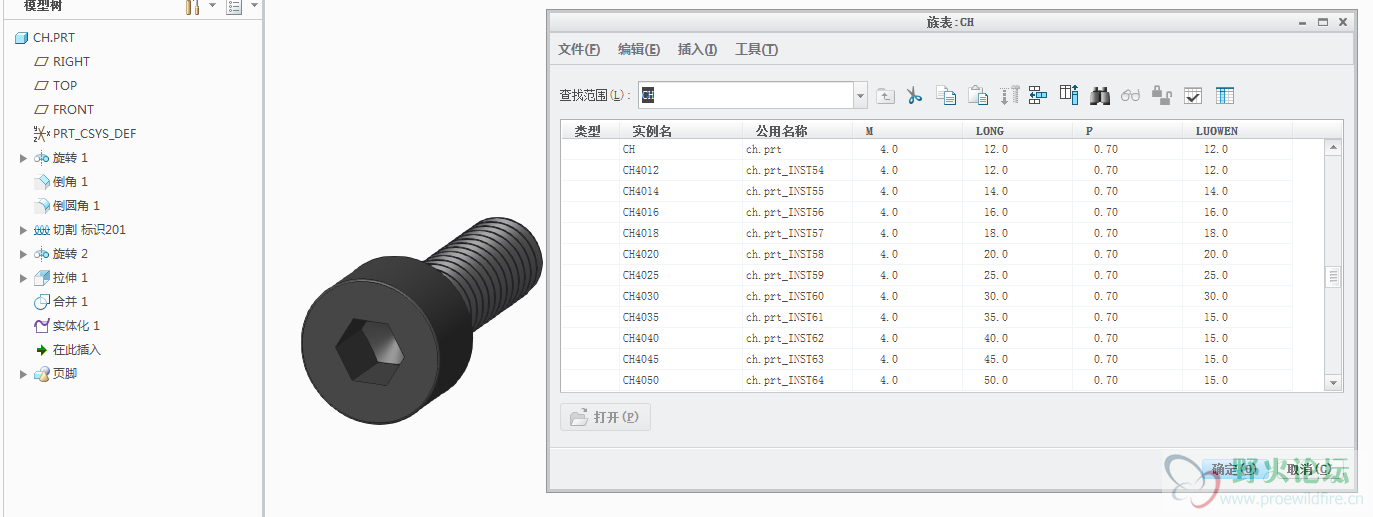Image resolution: width=1373 pixels, height=517 pixels.
Task: Click the insert instance row icon
Action: pos(1038,95)
